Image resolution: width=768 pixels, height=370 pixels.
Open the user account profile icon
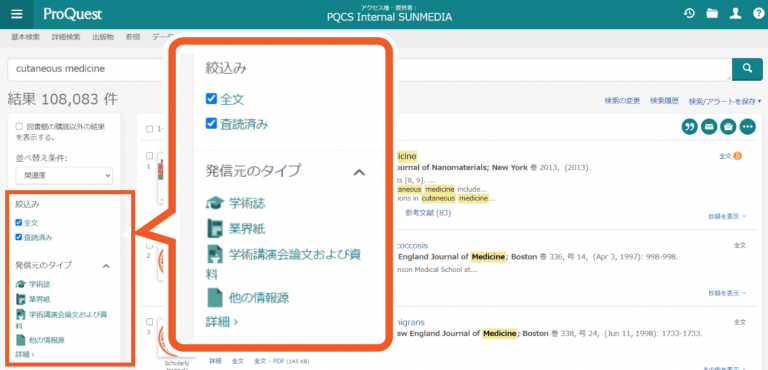(x=735, y=14)
